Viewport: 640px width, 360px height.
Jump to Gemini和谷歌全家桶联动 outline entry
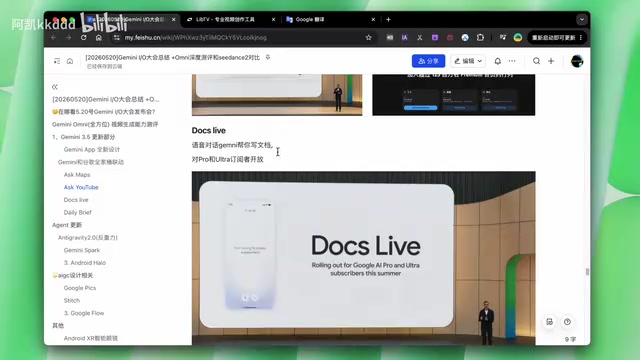tap(91, 162)
